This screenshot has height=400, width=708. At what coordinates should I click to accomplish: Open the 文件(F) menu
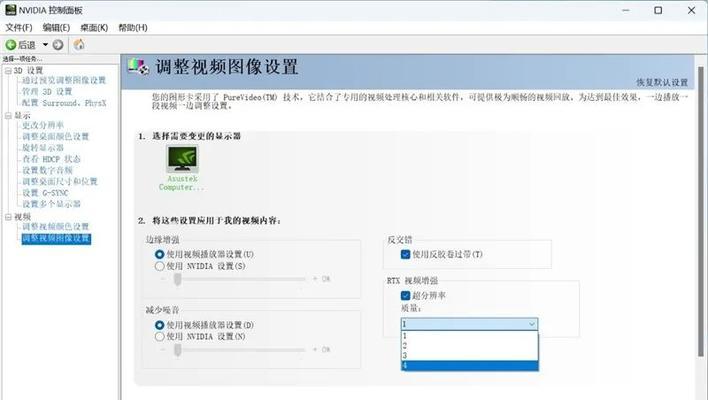(x=19, y=28)
